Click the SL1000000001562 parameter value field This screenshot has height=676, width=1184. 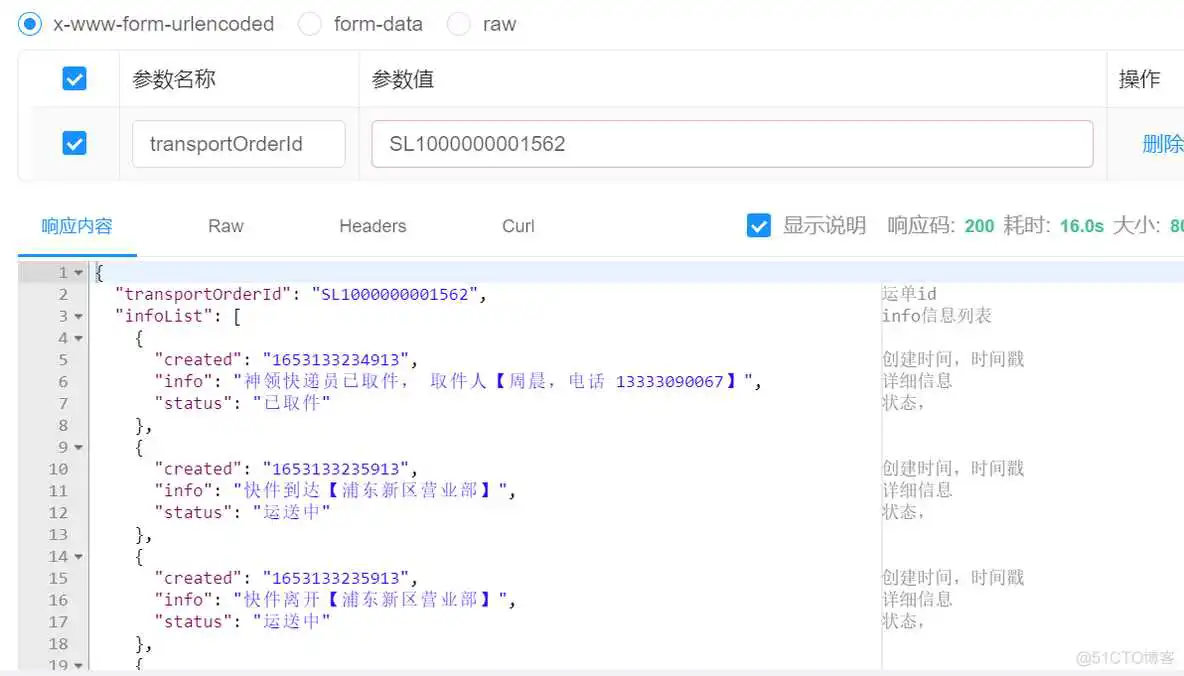pos(731,144)
